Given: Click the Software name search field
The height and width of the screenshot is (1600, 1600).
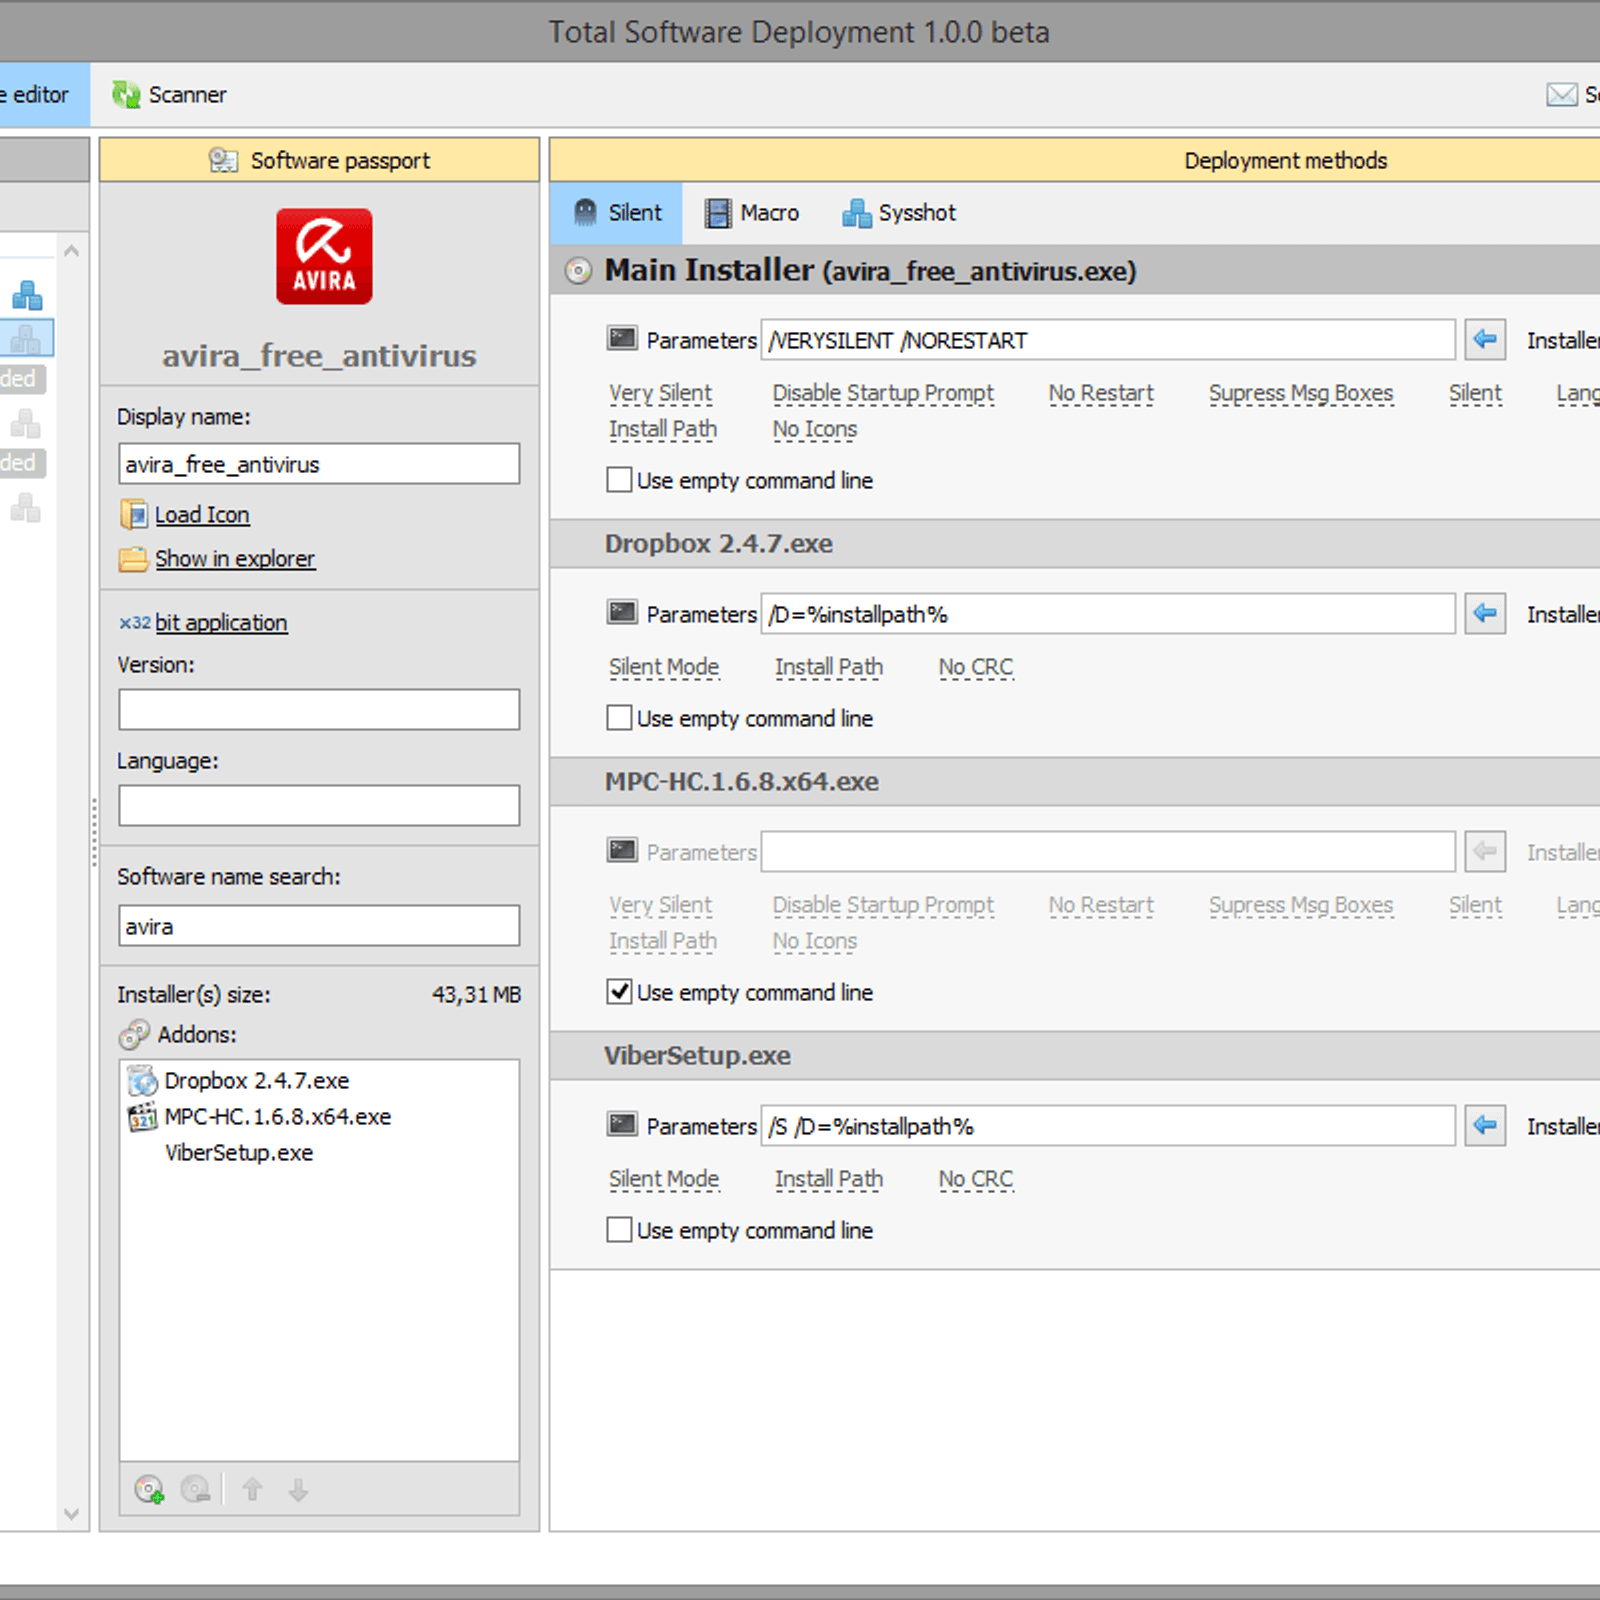Looking at the screenshot, I should click(x=319, y=926).
